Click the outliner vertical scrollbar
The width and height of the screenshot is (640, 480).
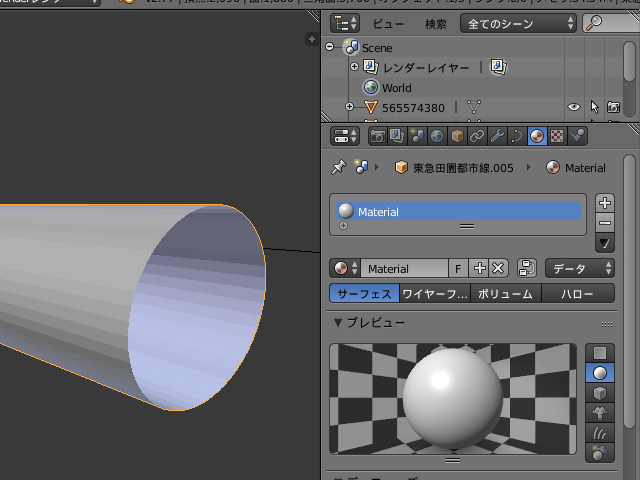click(x=629, y=61)
